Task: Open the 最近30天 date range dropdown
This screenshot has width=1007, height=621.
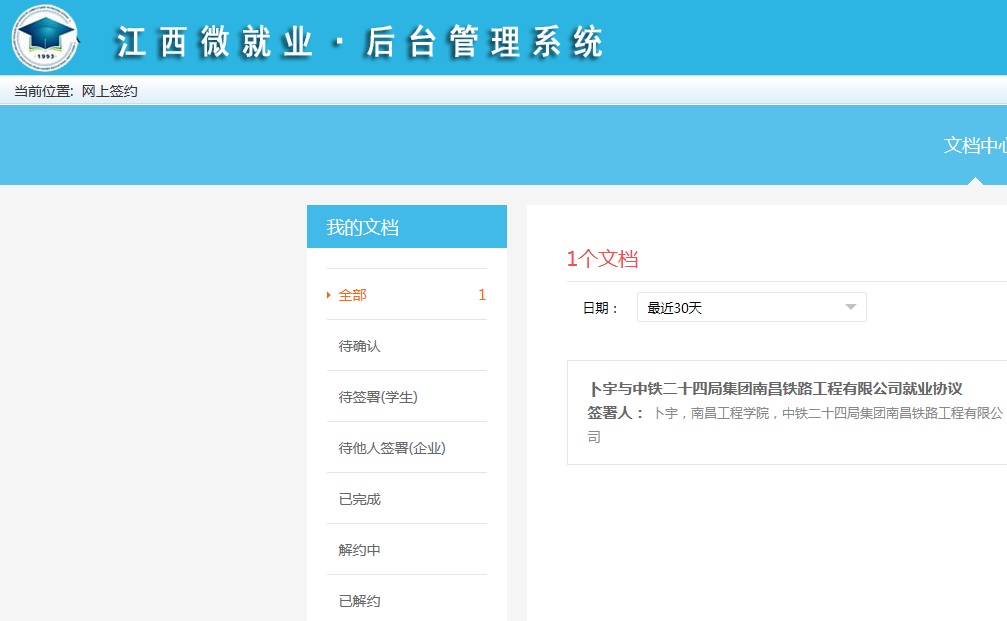Action: point(750,307)
